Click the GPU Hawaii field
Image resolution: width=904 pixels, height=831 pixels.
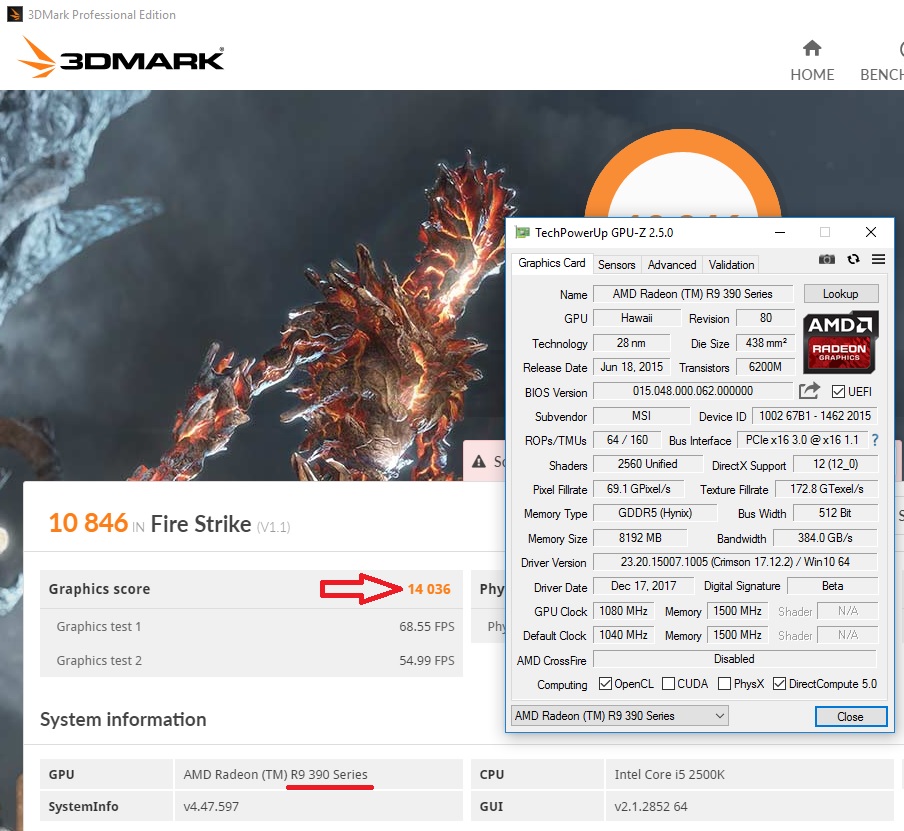pyautogui.click(x=636, y=318)
